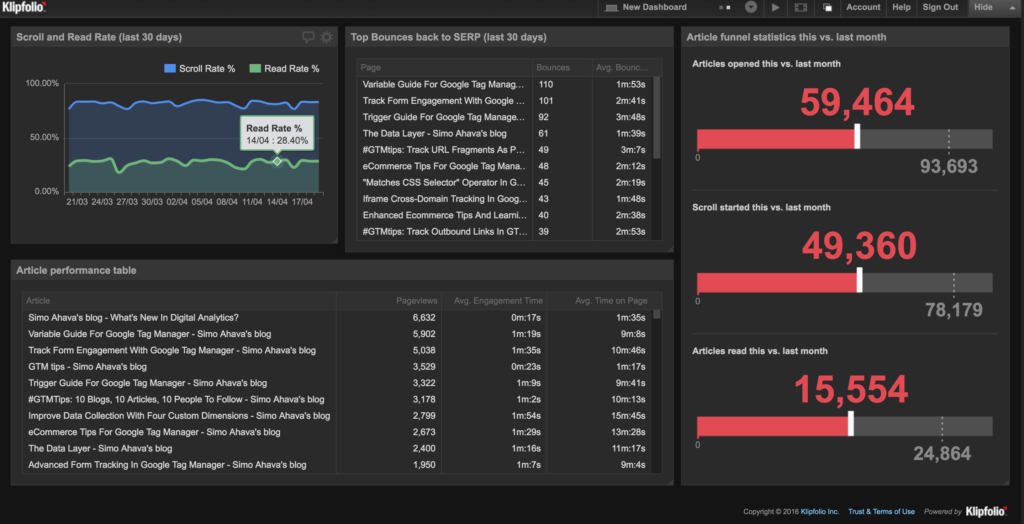This screenshot has width=1024, height=524.
Task: Select Improve Data Collection With Four Custom Dimensions
Action: click(x=338, y=416)
